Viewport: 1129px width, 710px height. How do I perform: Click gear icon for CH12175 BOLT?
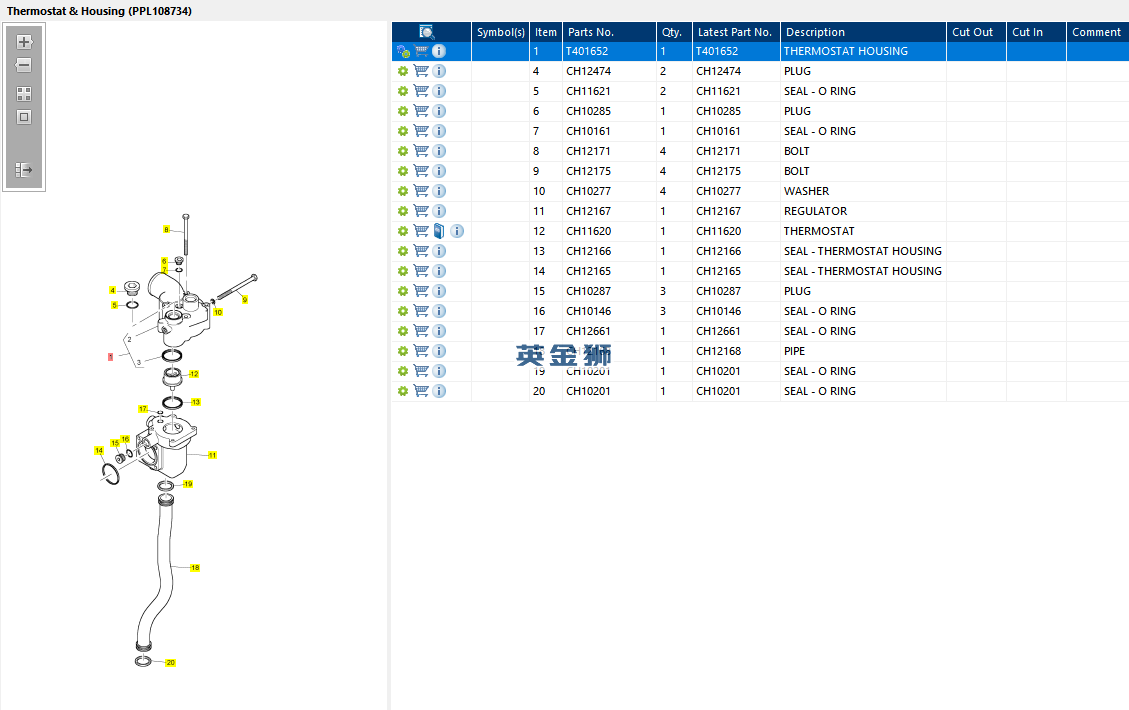(402, 171)
